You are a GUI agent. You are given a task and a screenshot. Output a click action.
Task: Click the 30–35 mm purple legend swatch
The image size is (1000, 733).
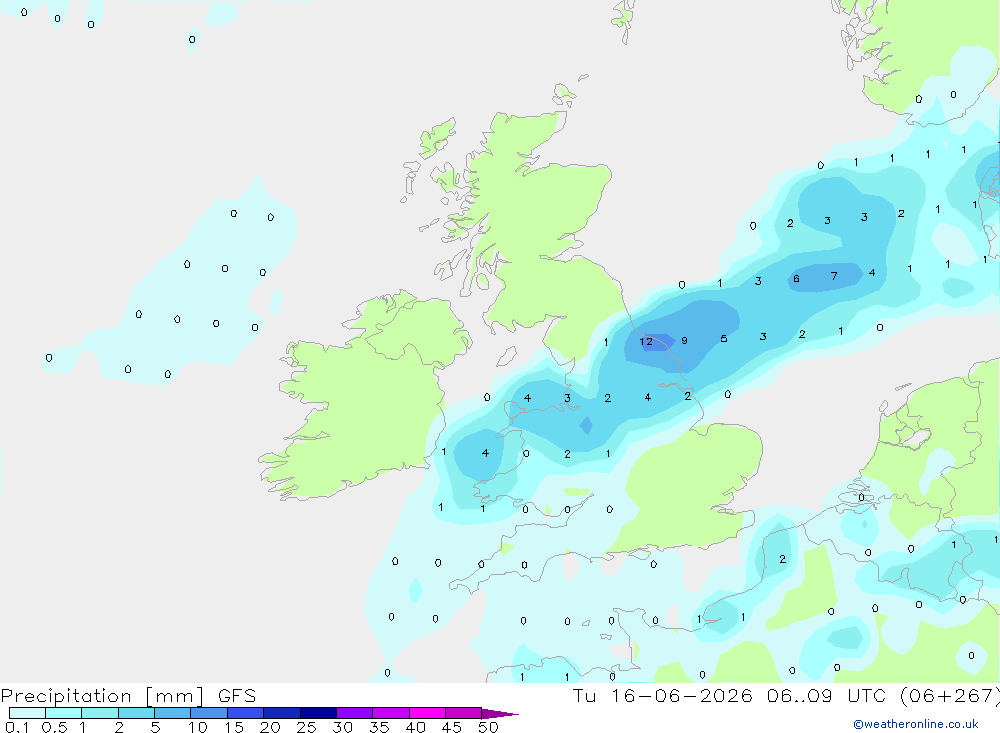(x=355, y=713)
